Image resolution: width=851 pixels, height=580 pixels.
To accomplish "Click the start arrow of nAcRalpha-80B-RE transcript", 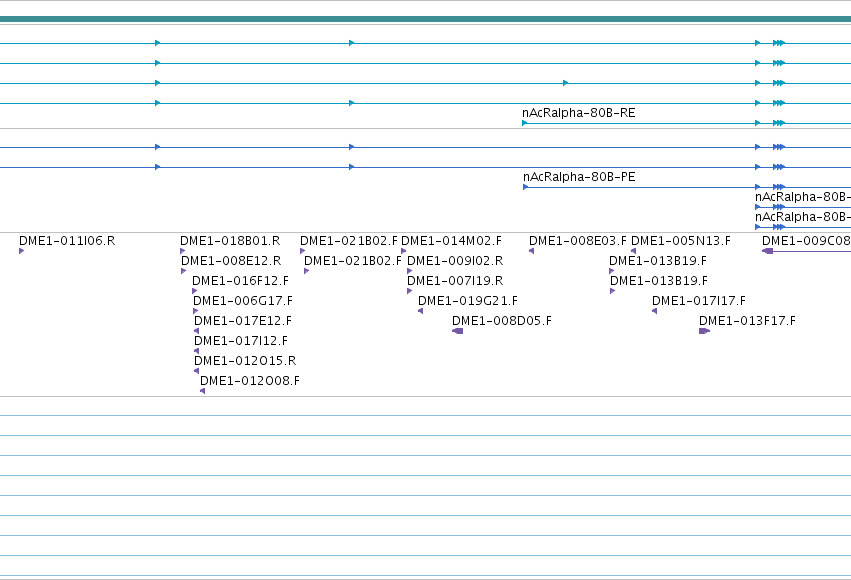I will click(525, 123).
